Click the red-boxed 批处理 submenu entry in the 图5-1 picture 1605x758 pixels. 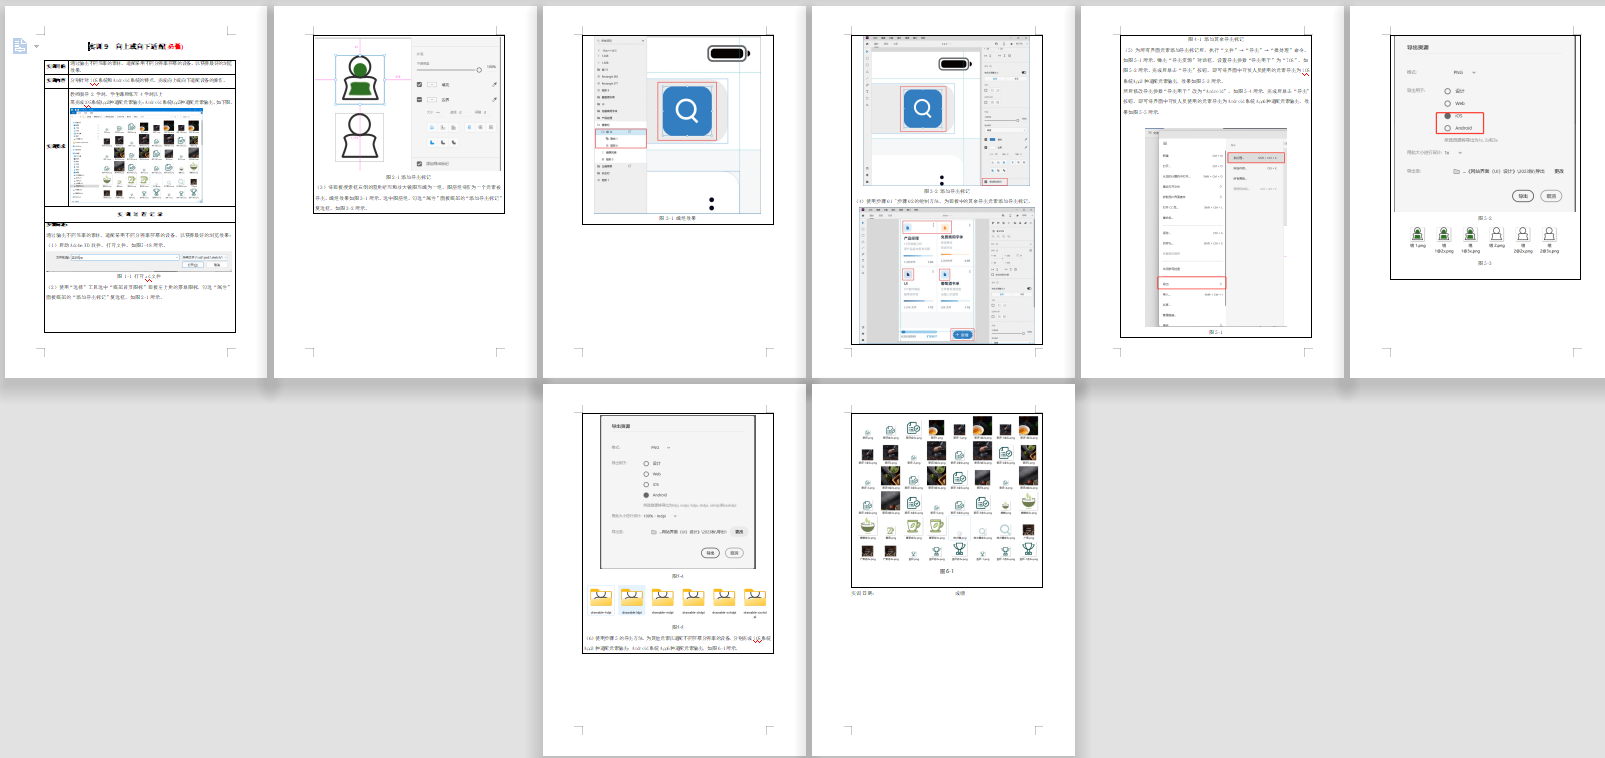point(1255,158)
